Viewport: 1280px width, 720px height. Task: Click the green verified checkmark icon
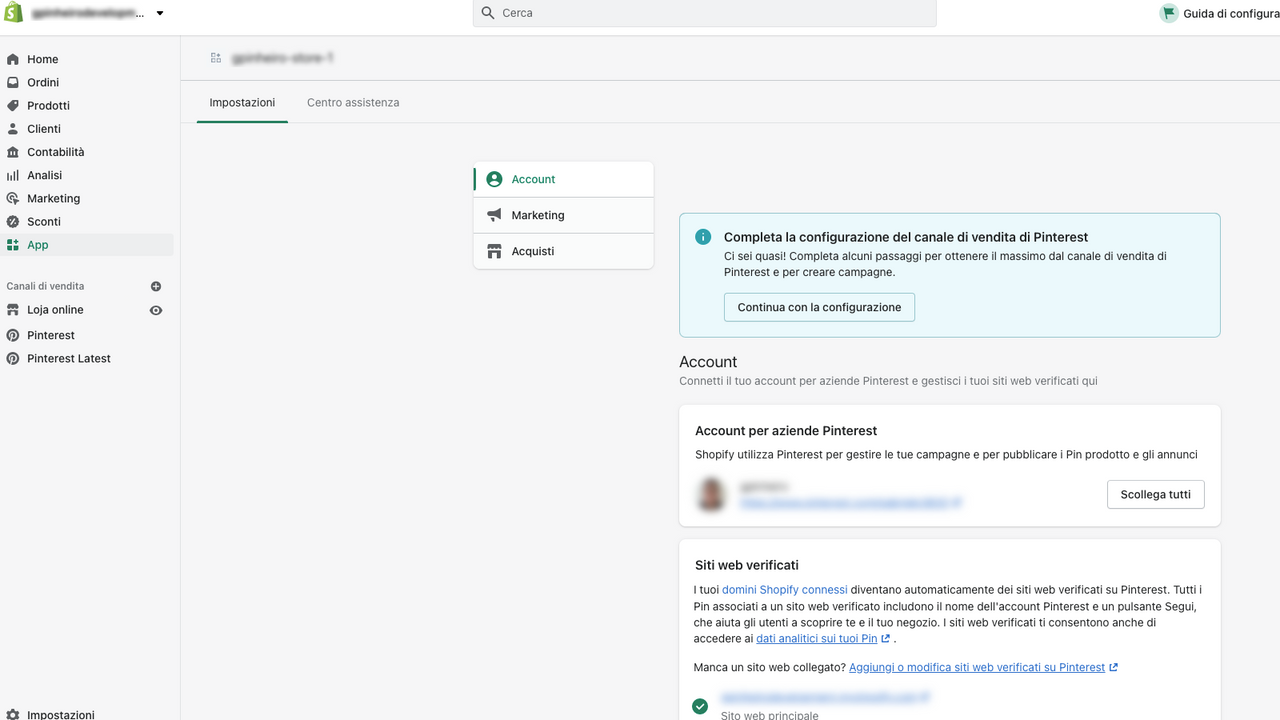[x=700, y=706]
